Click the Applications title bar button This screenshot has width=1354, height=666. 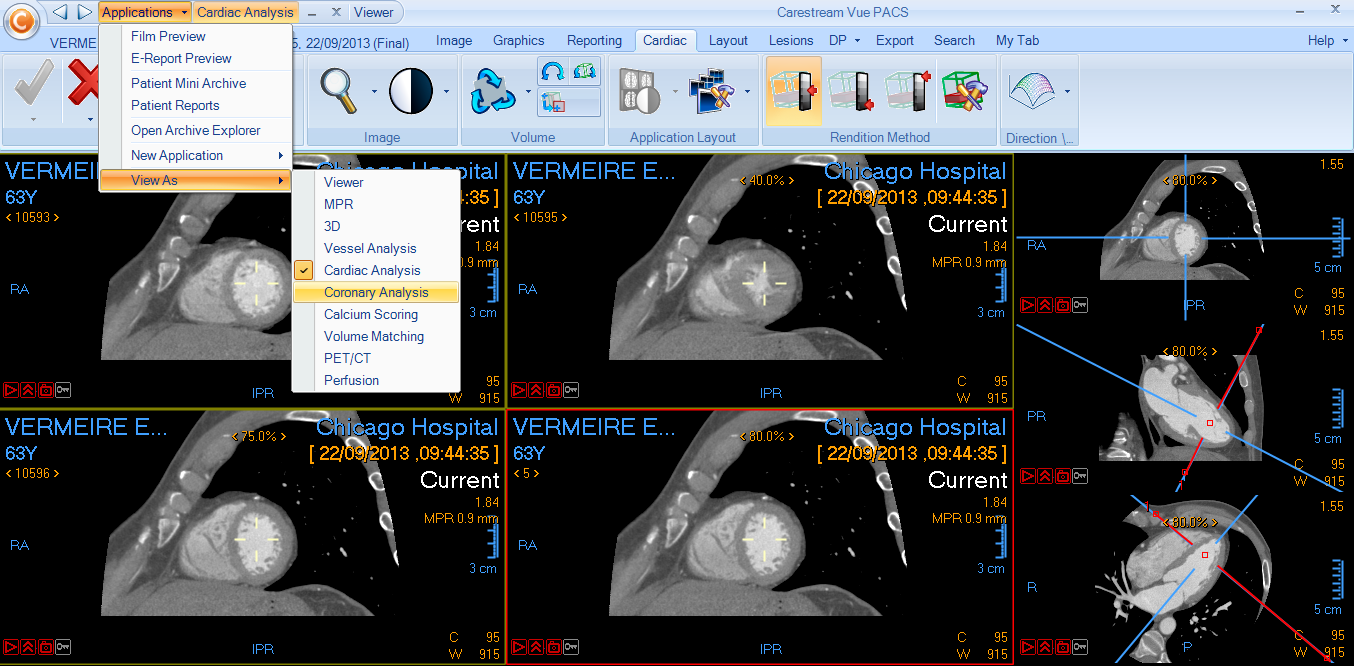click(x=145, y=12)
